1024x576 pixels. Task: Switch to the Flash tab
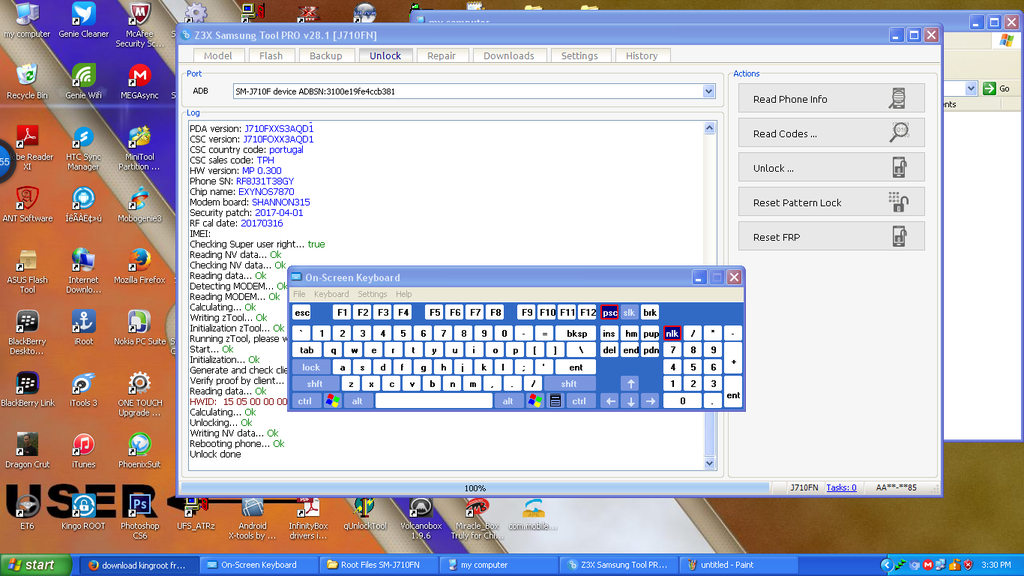[271, 56]
